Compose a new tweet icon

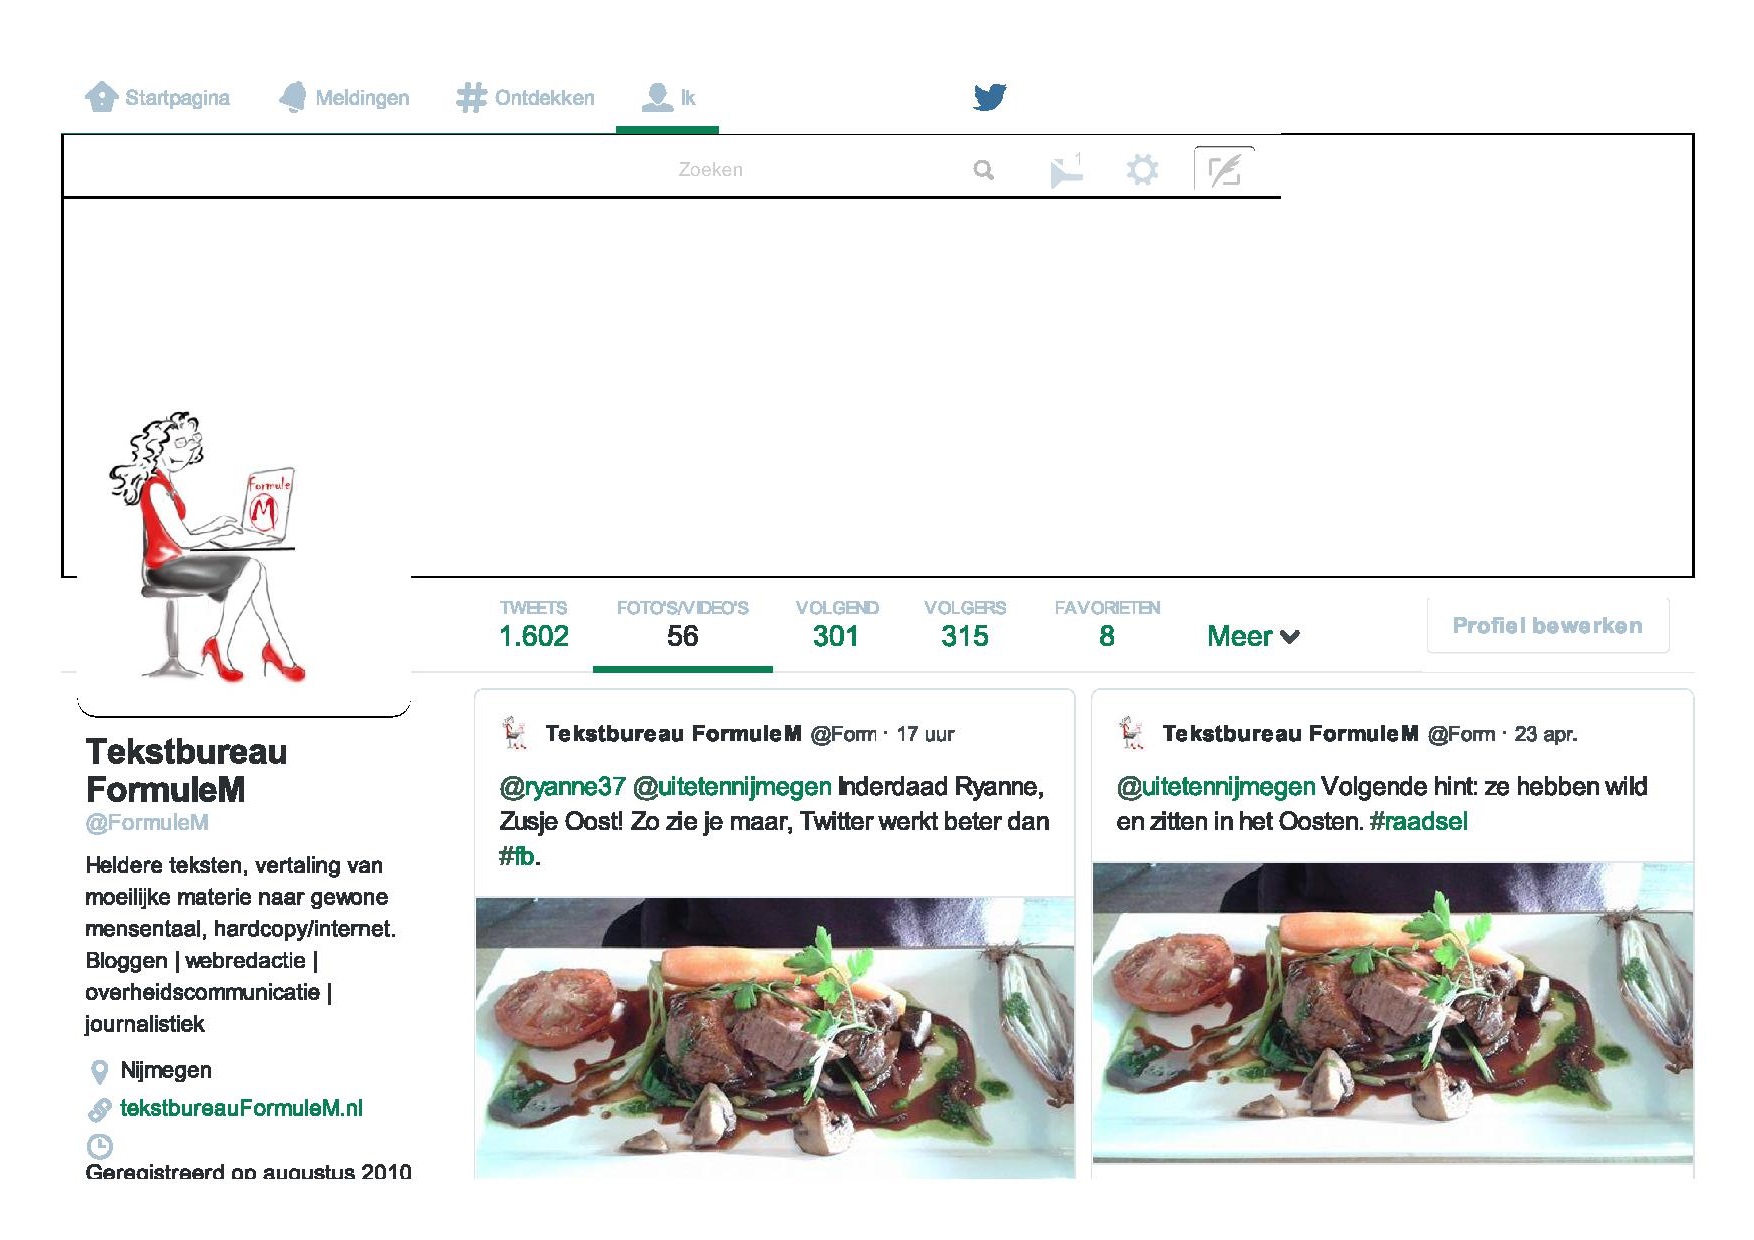(1224, 169)
